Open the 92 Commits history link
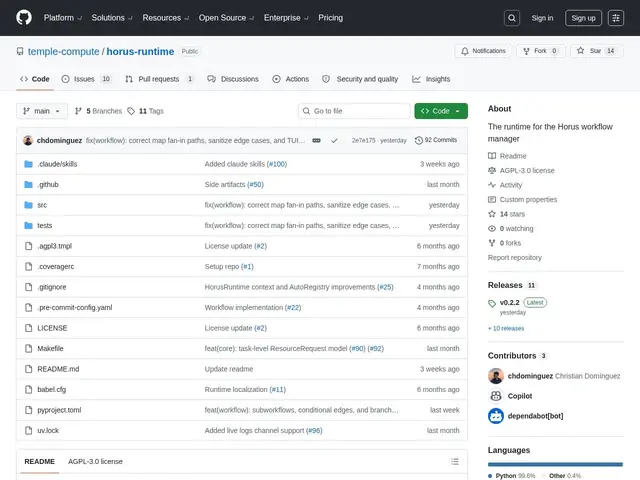The image size is (640, 480). 436,140
